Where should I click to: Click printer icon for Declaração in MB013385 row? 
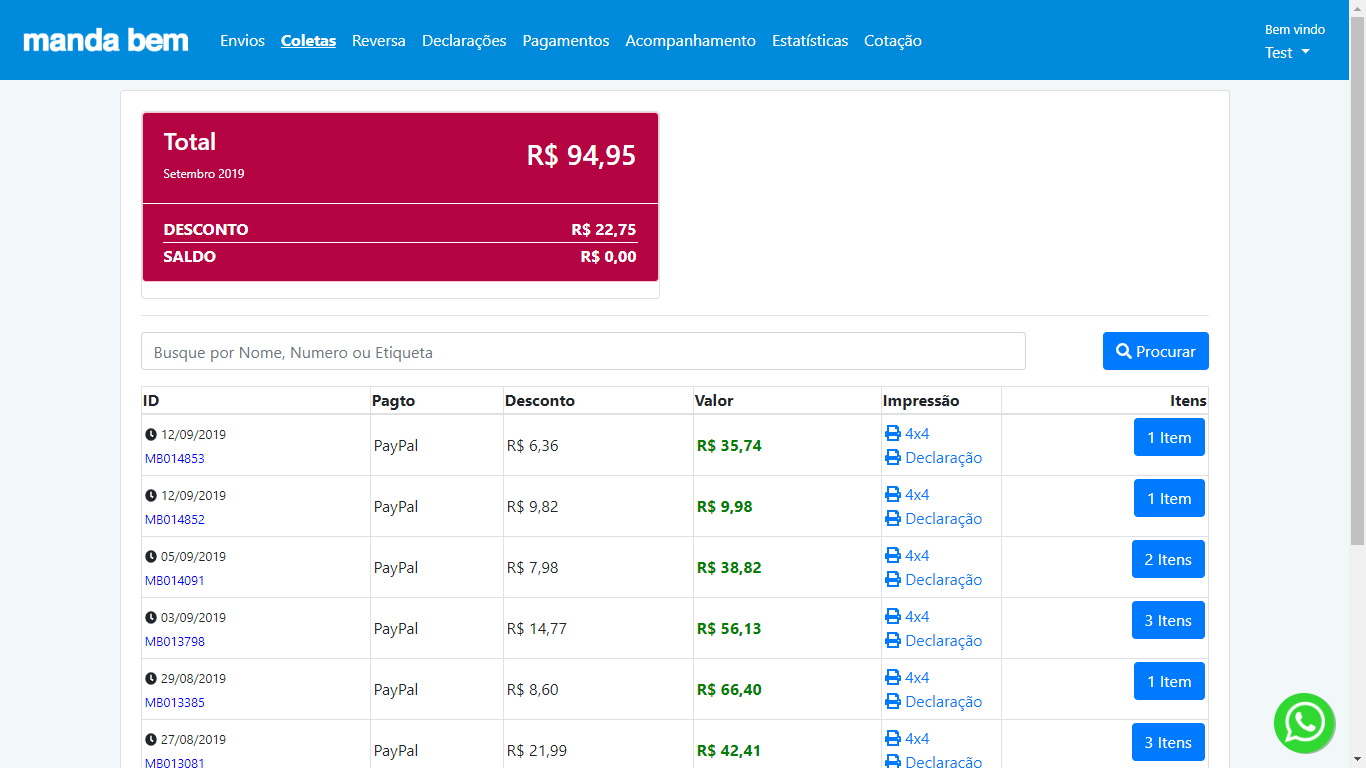coord(893,702)
